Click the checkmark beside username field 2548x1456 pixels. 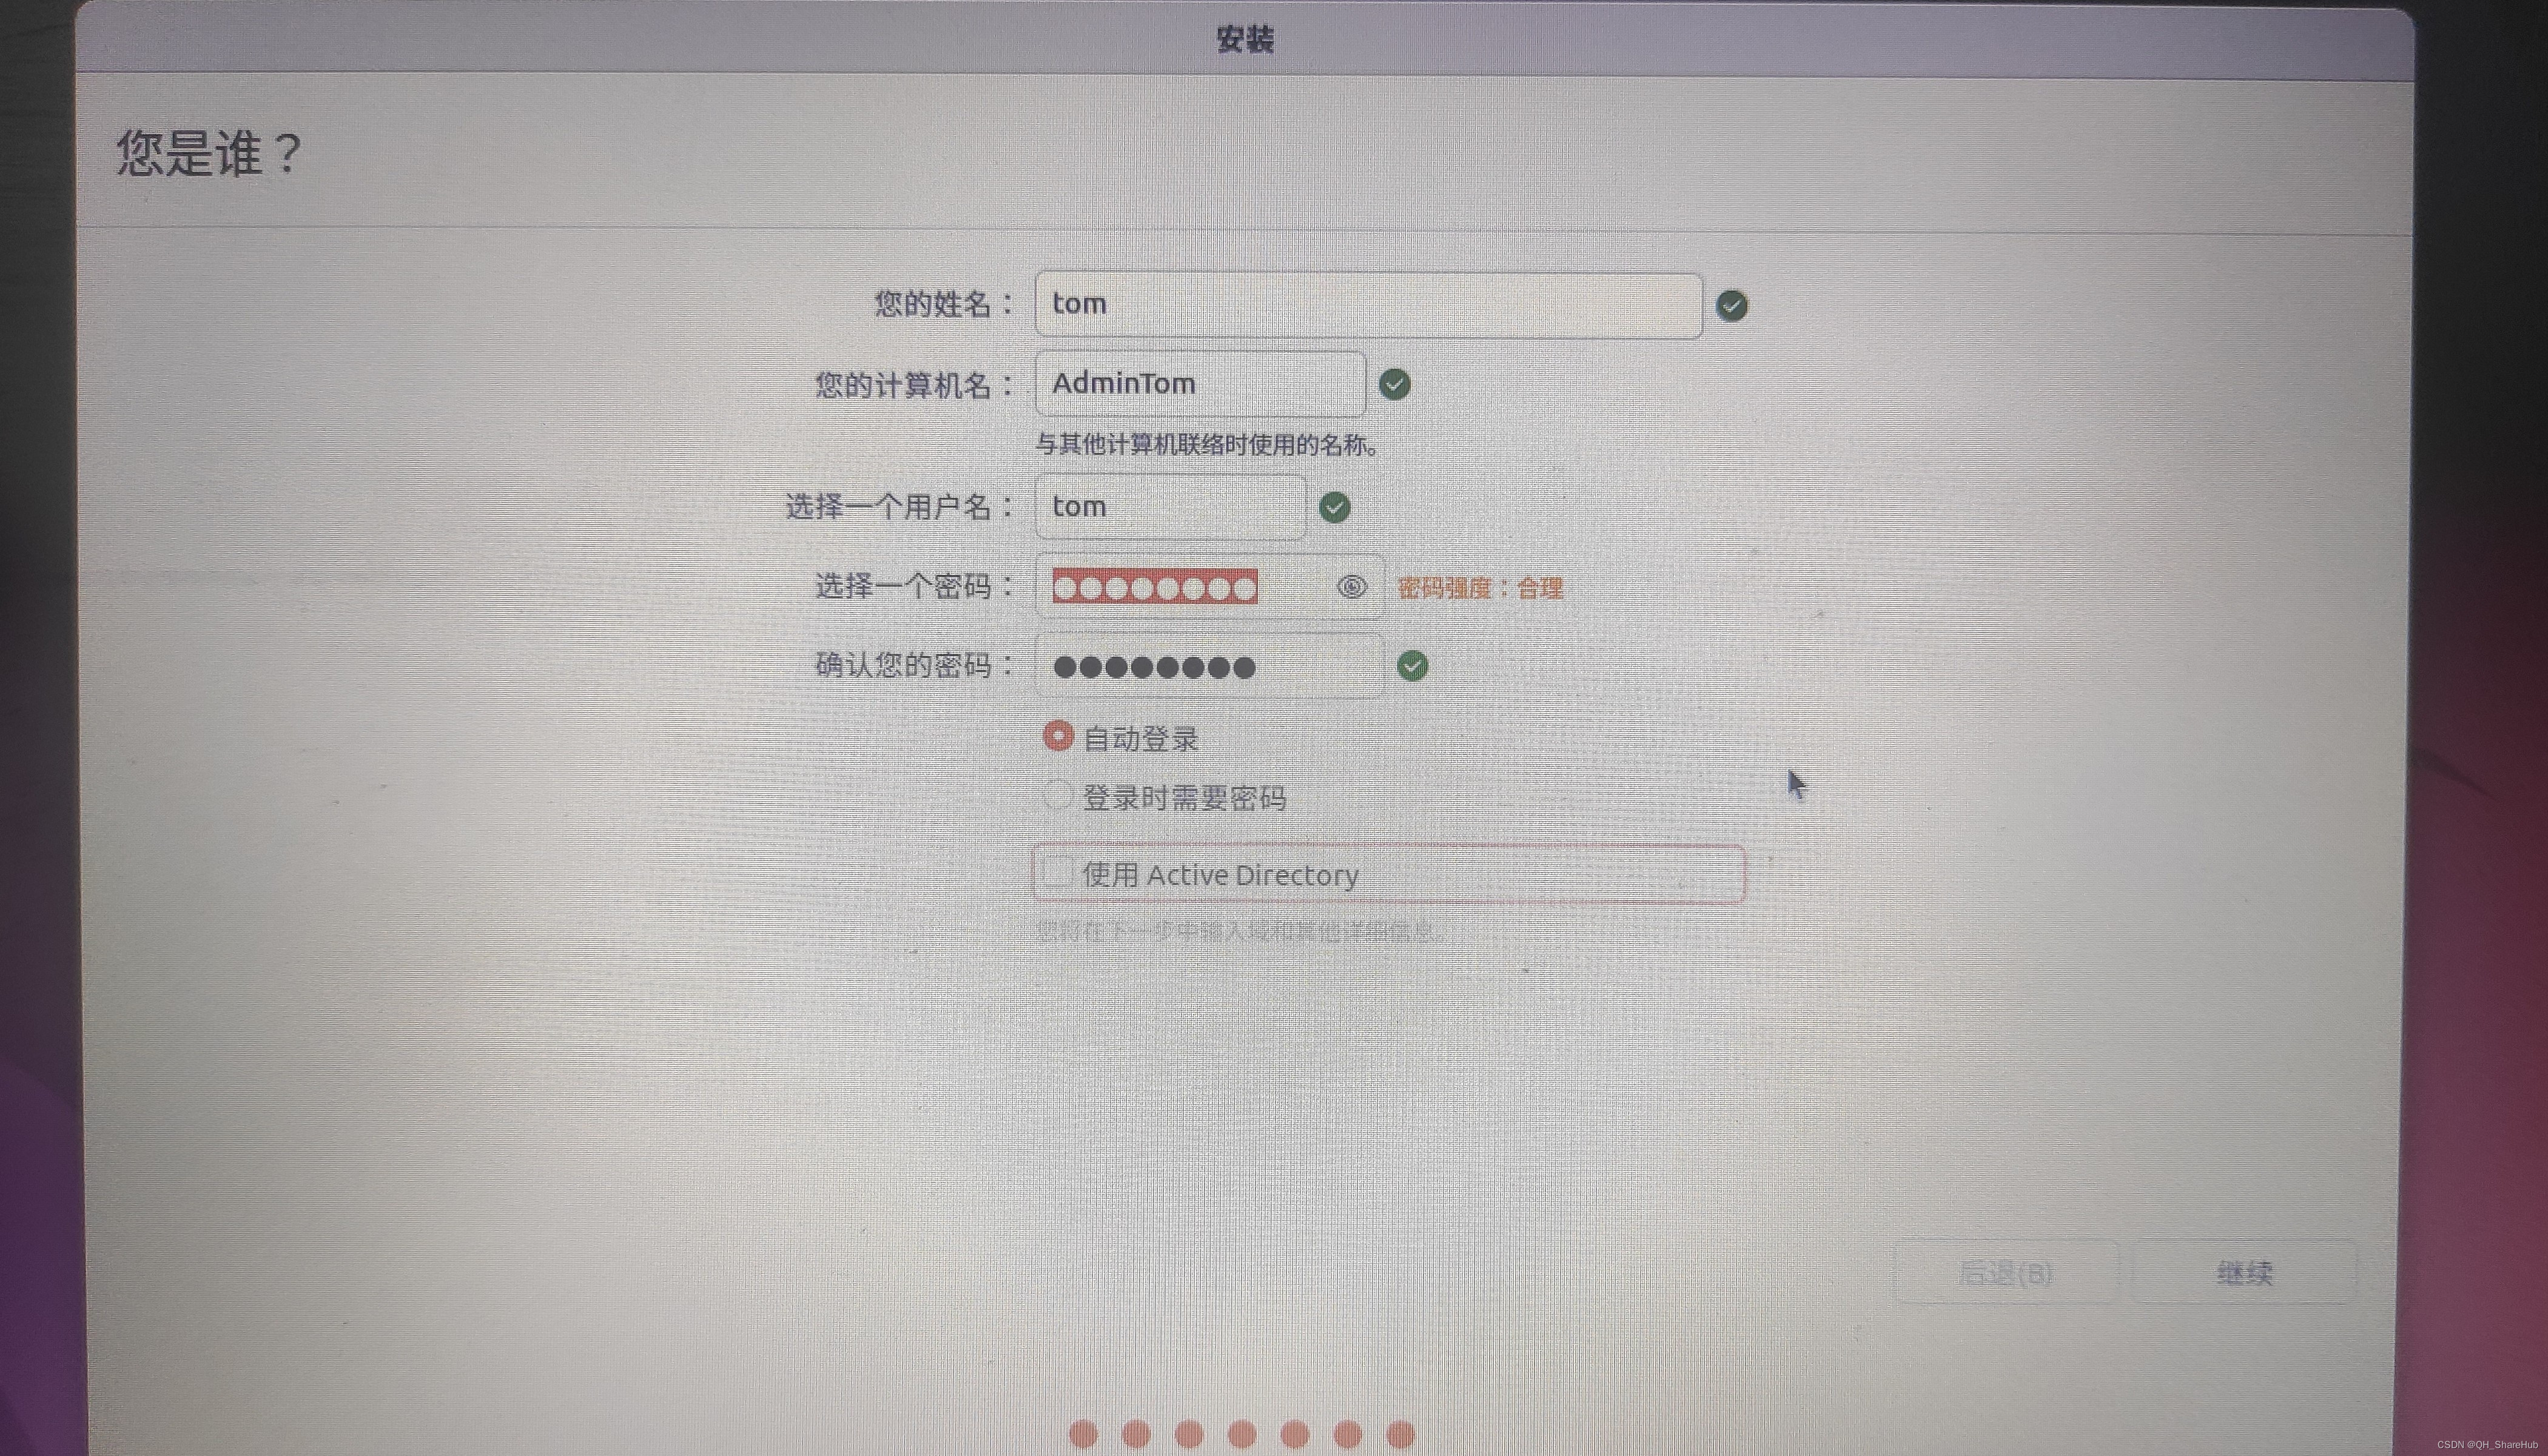click(1334, 508)
